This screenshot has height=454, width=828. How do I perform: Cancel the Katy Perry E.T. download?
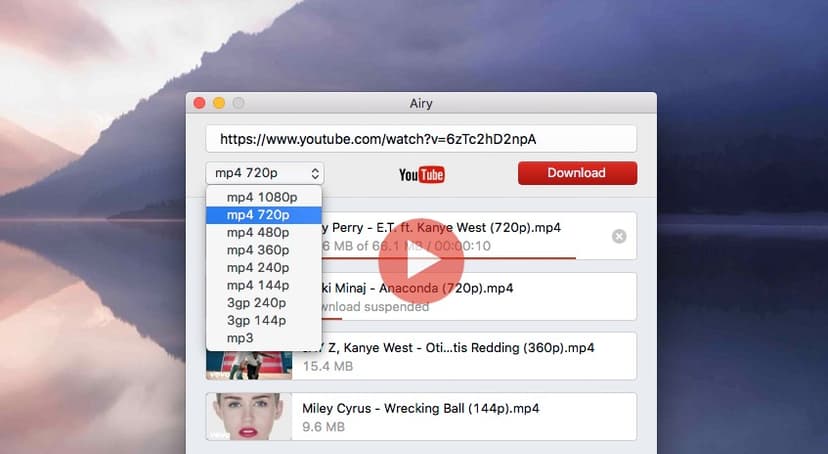pos(619,236)
